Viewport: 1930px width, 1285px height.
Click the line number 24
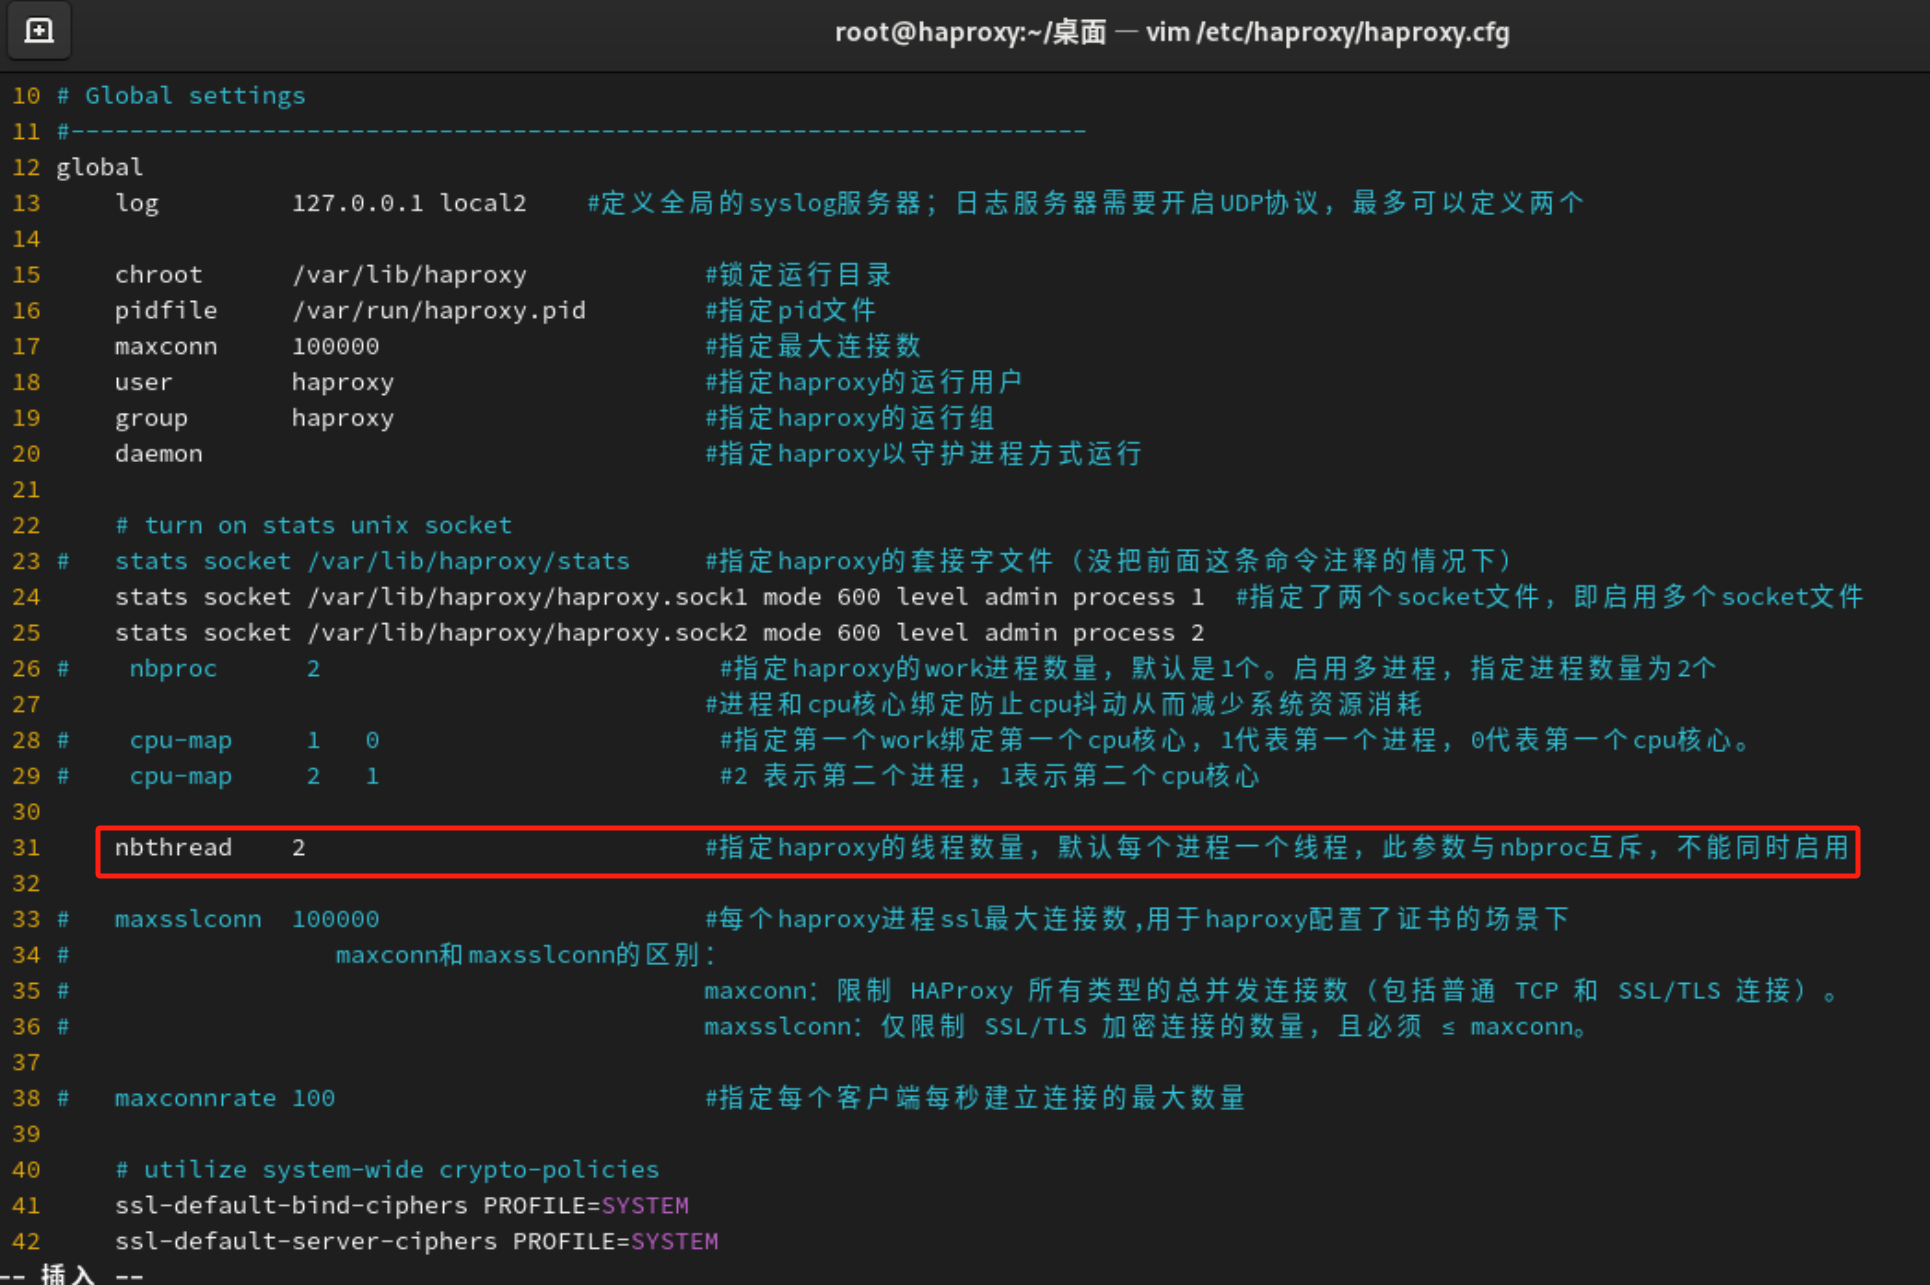coord(26,597)
